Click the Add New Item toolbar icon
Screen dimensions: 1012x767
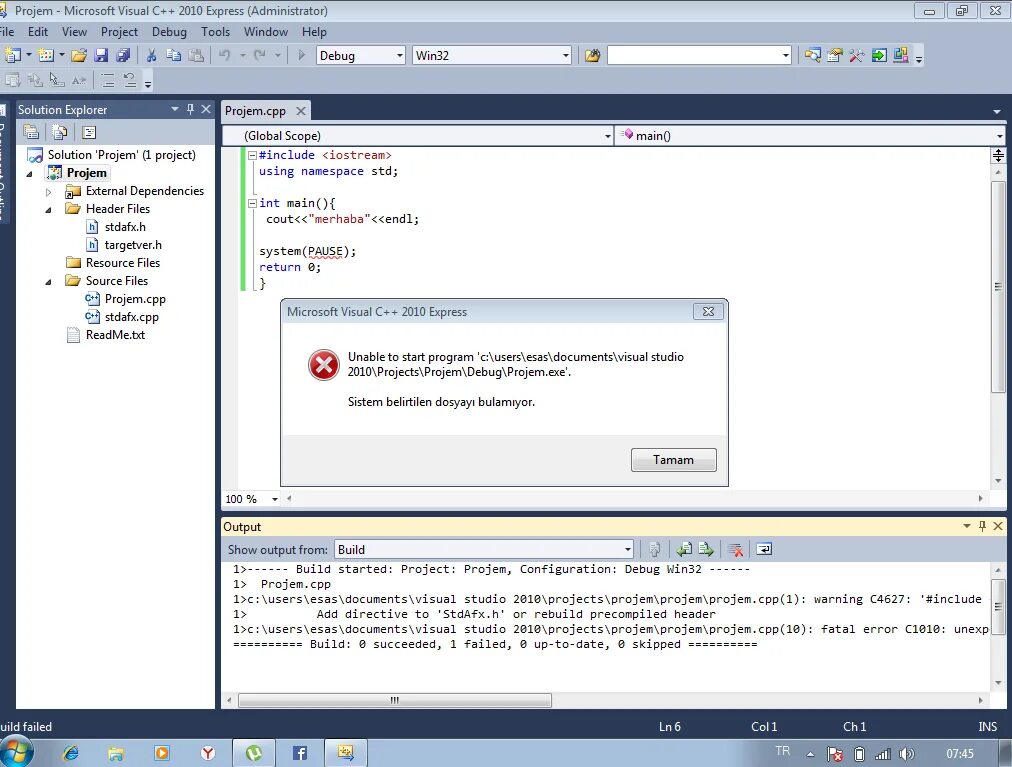[46, 56]
